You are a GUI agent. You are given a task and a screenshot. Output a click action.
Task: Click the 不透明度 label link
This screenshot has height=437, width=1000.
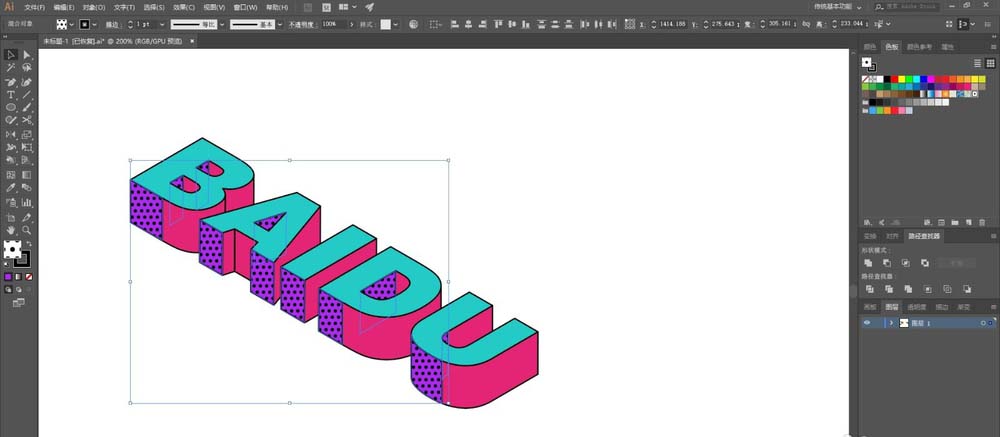pyautogui.click(x=303, y=24)
